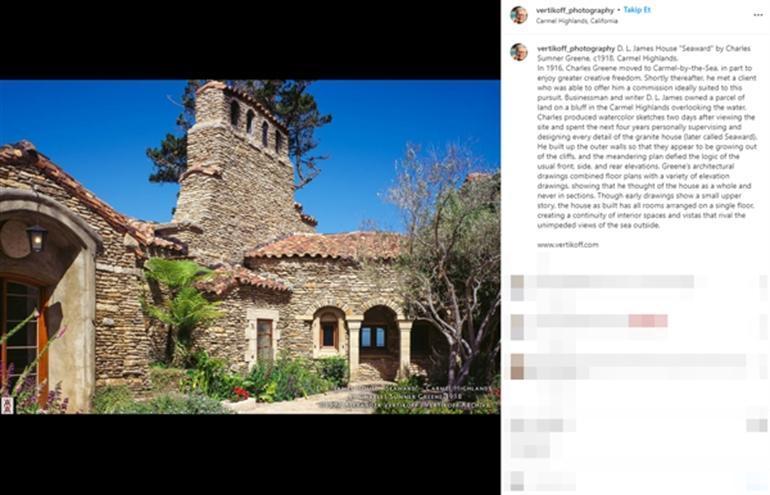Click the blurred like icon in the action row
This screenshot has height=495, width=770.
tap(517, 425)
